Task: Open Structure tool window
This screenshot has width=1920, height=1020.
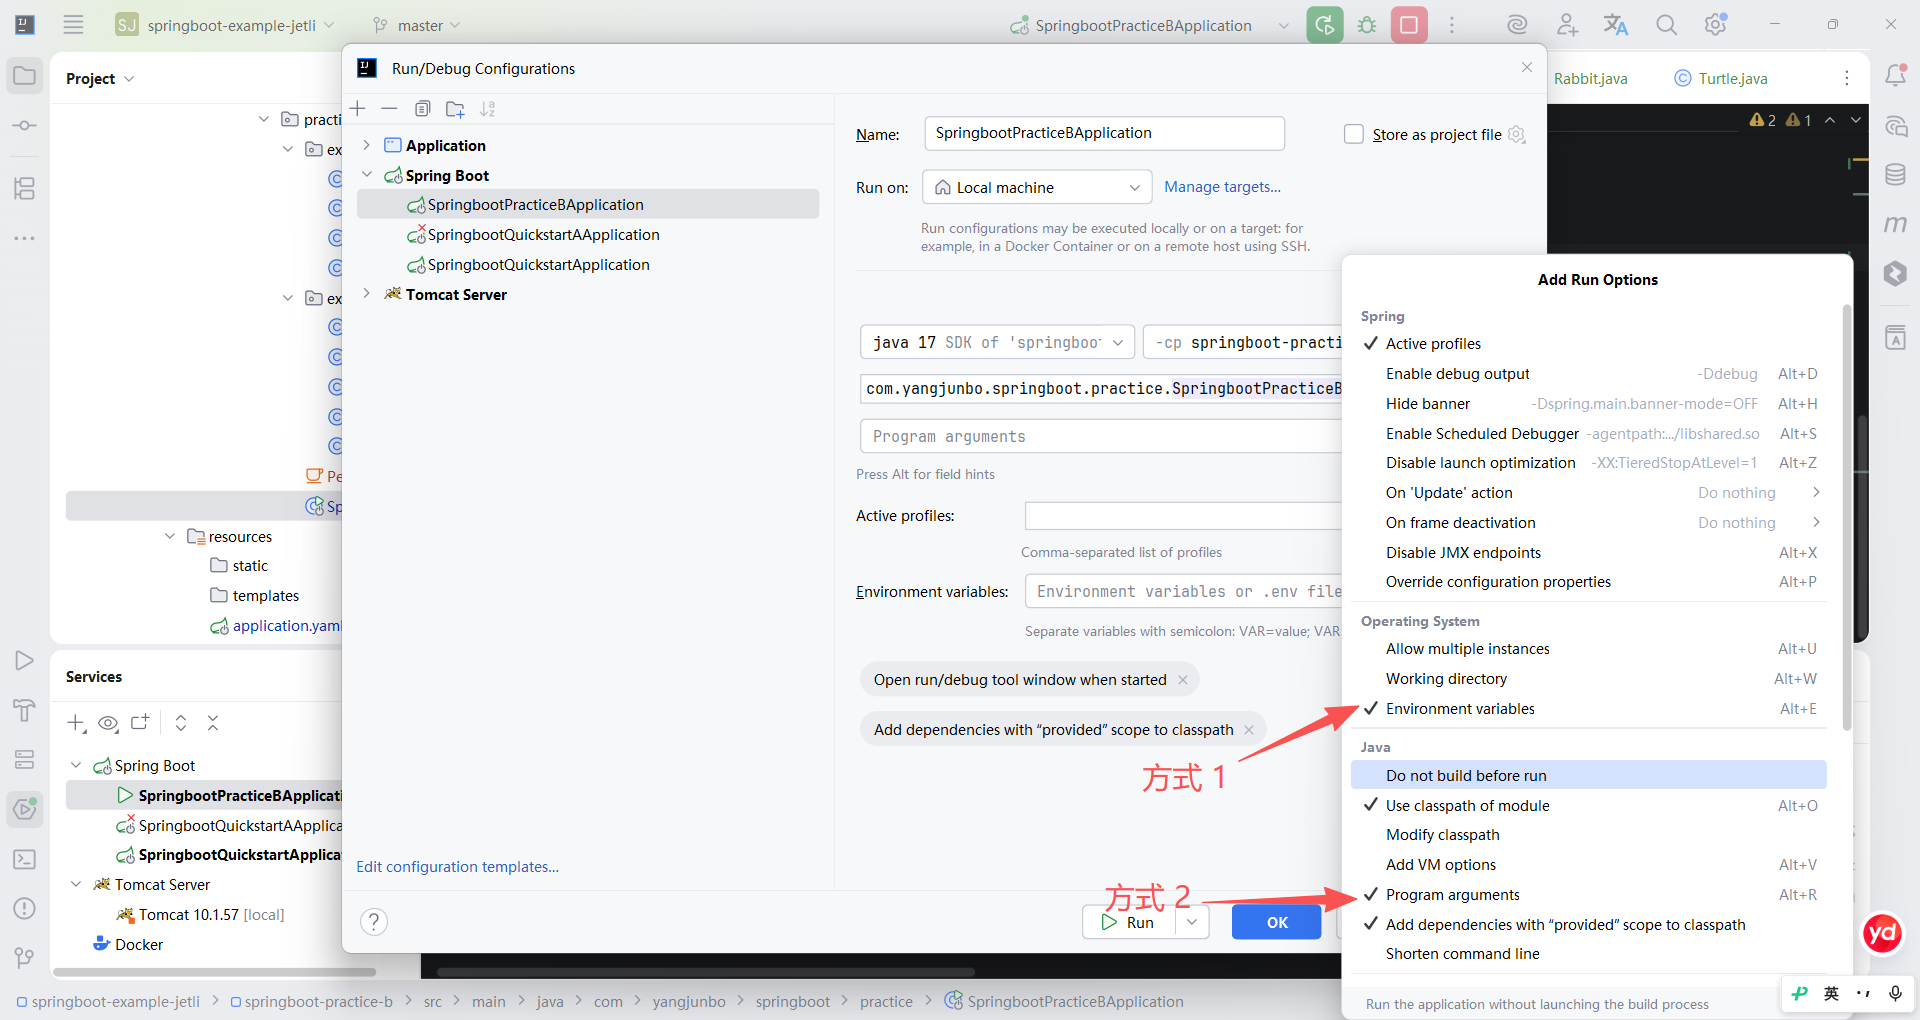Action: (25, 188)
